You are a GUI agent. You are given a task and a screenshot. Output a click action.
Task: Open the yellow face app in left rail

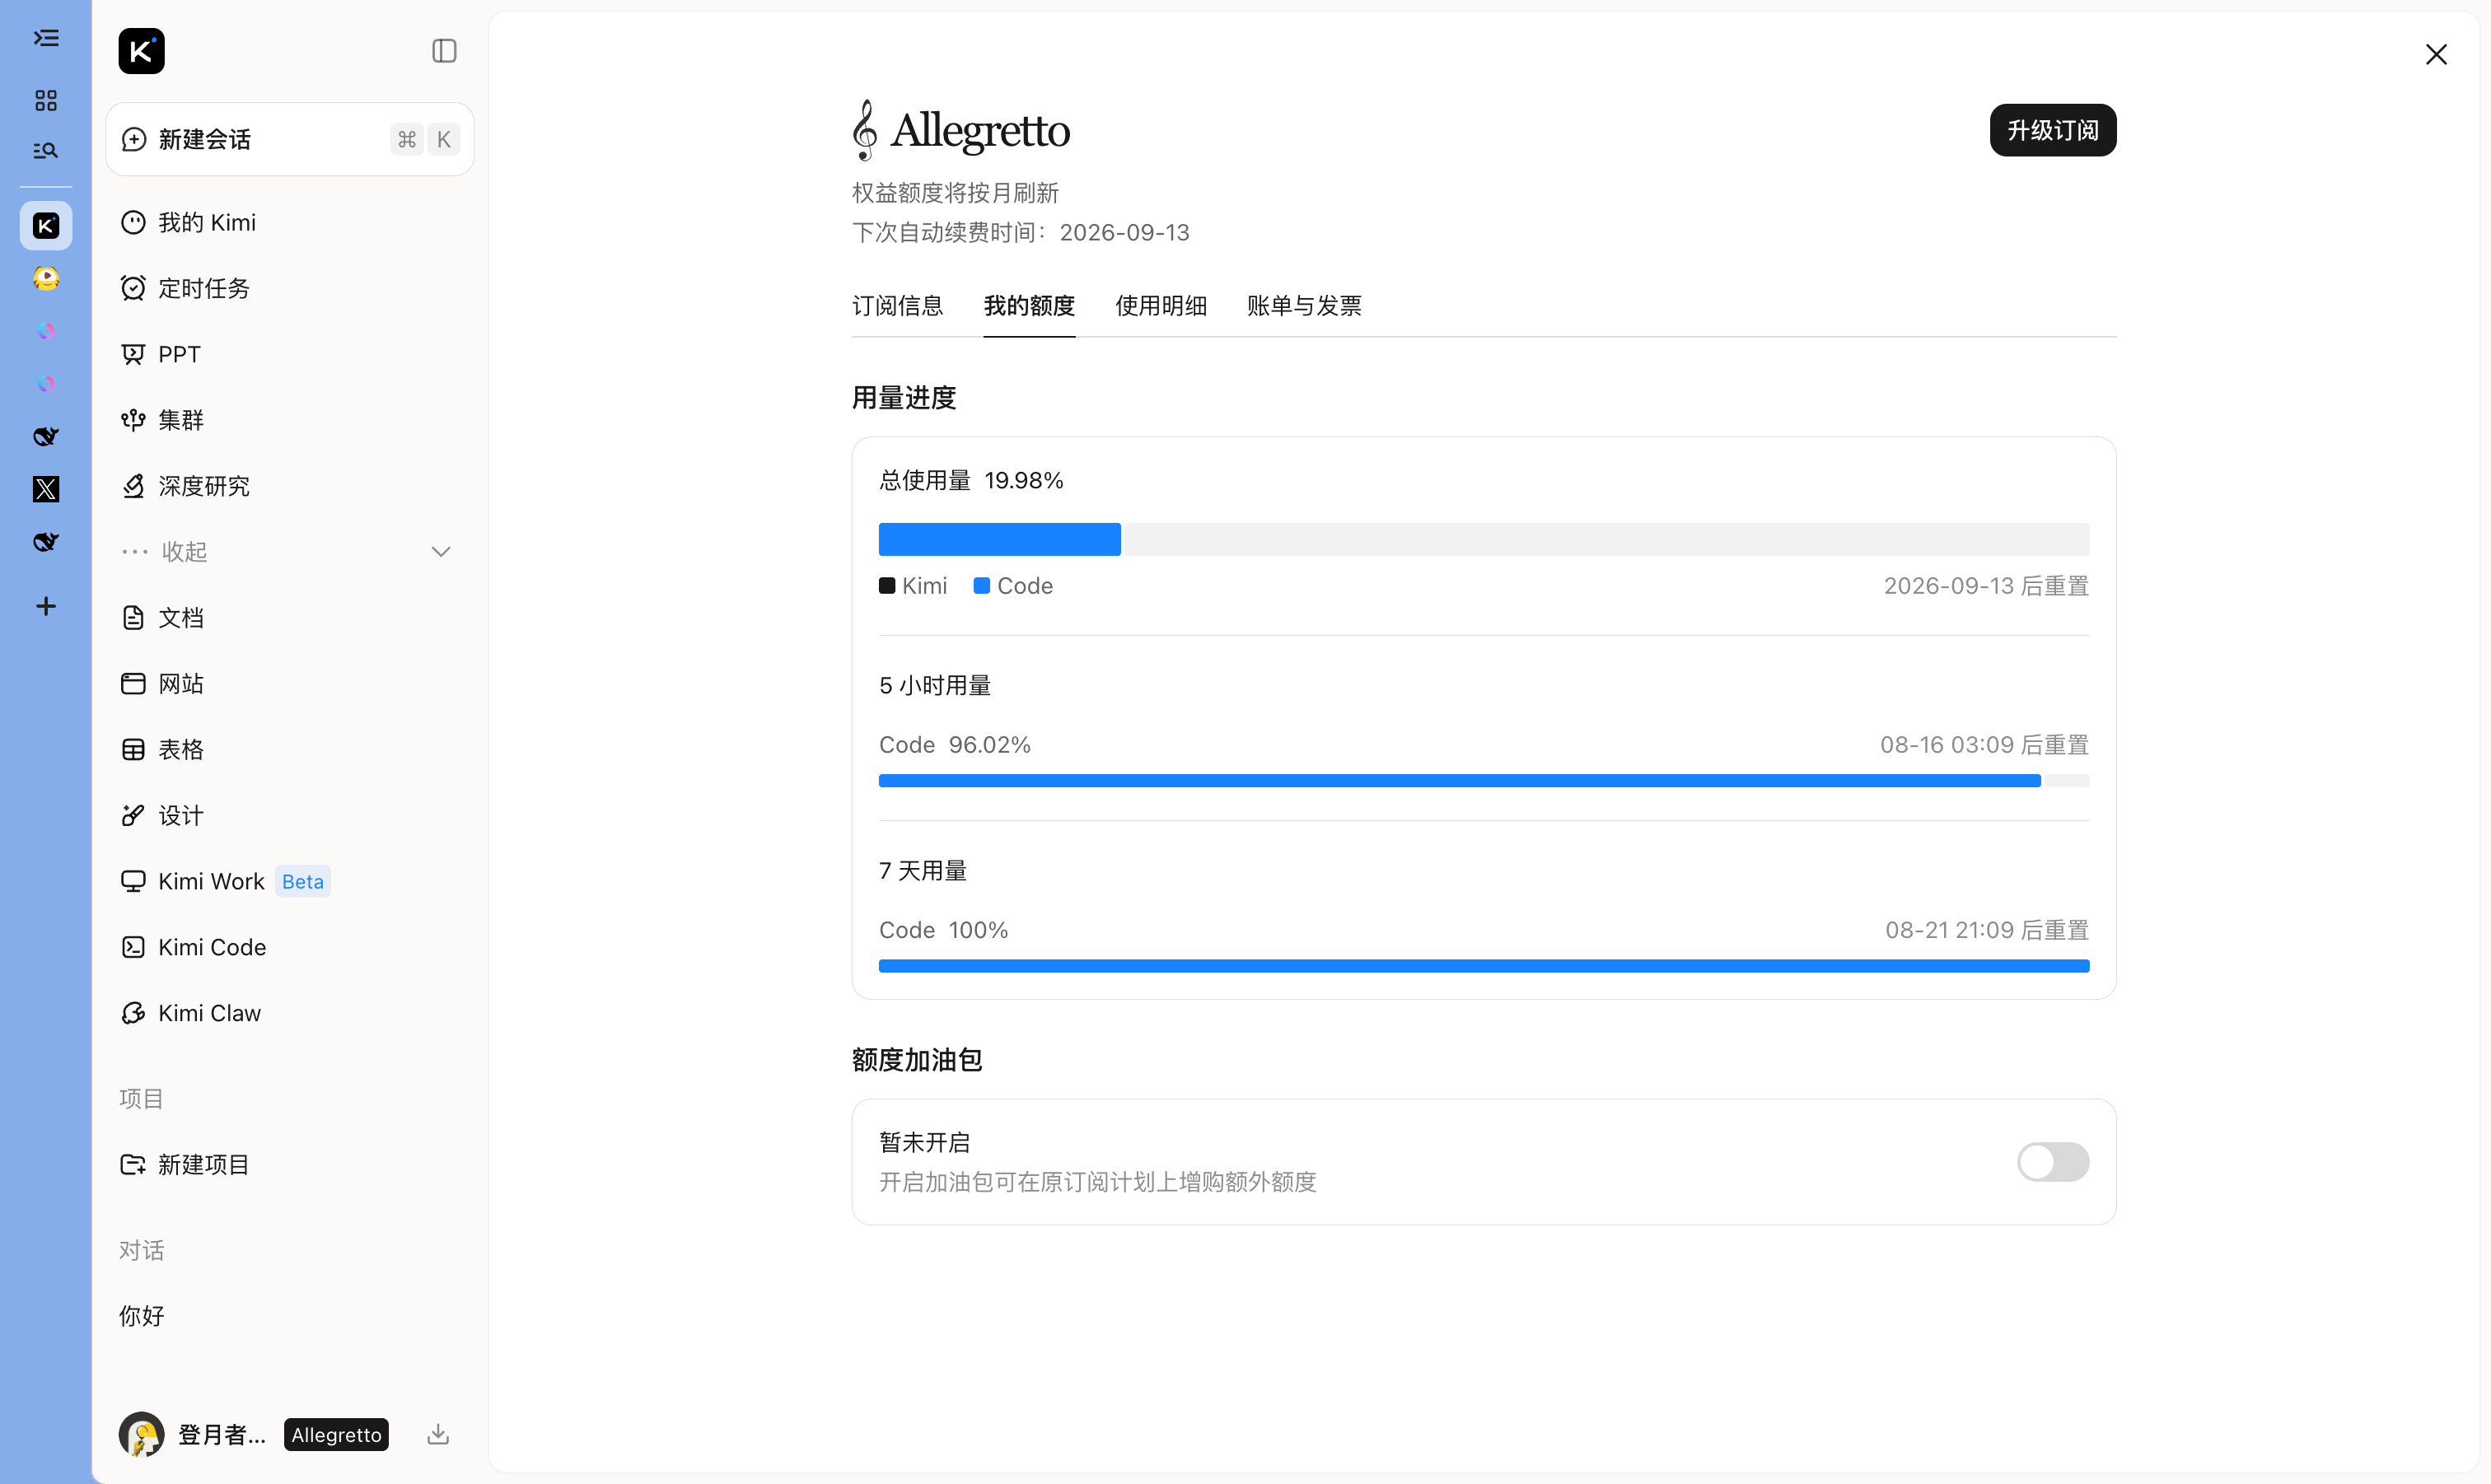46,278
